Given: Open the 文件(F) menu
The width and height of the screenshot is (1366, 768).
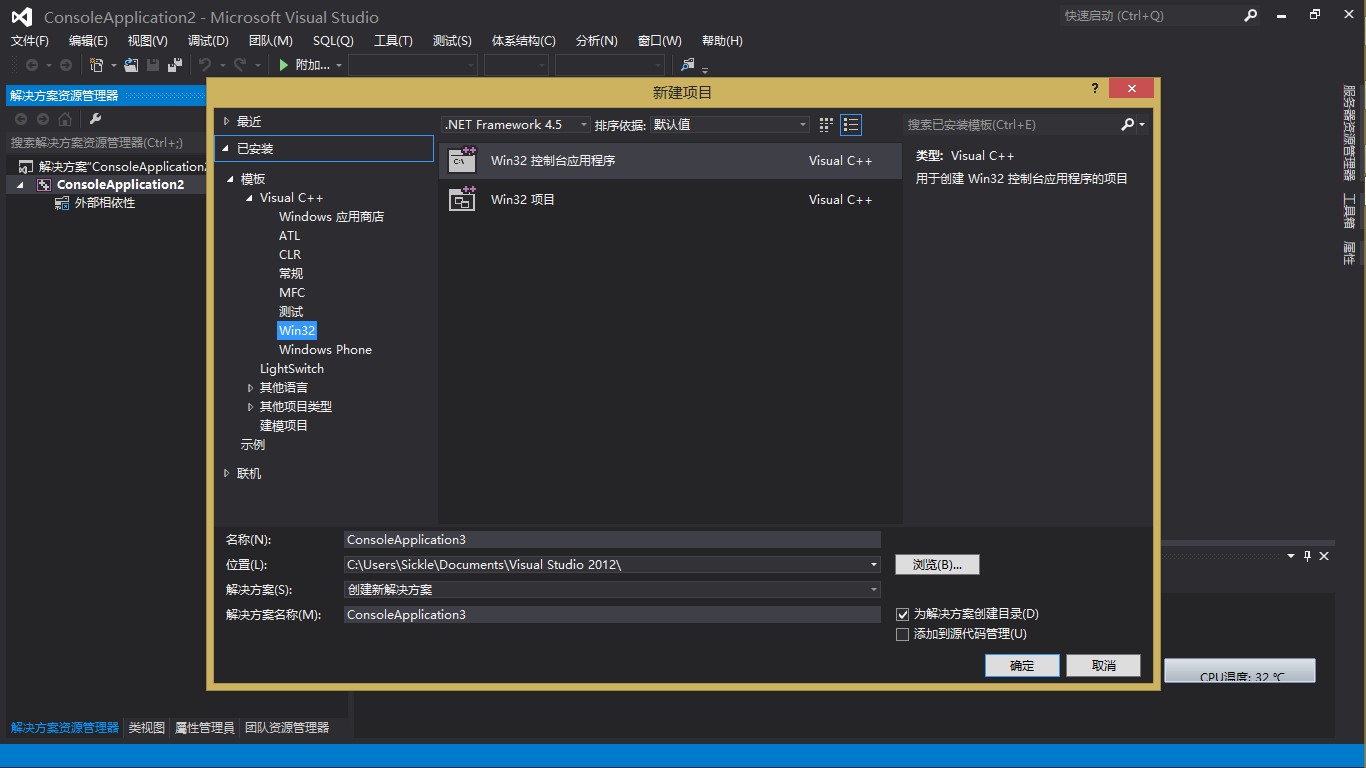Looking at the screenshot, I should (x=30, y=41).
